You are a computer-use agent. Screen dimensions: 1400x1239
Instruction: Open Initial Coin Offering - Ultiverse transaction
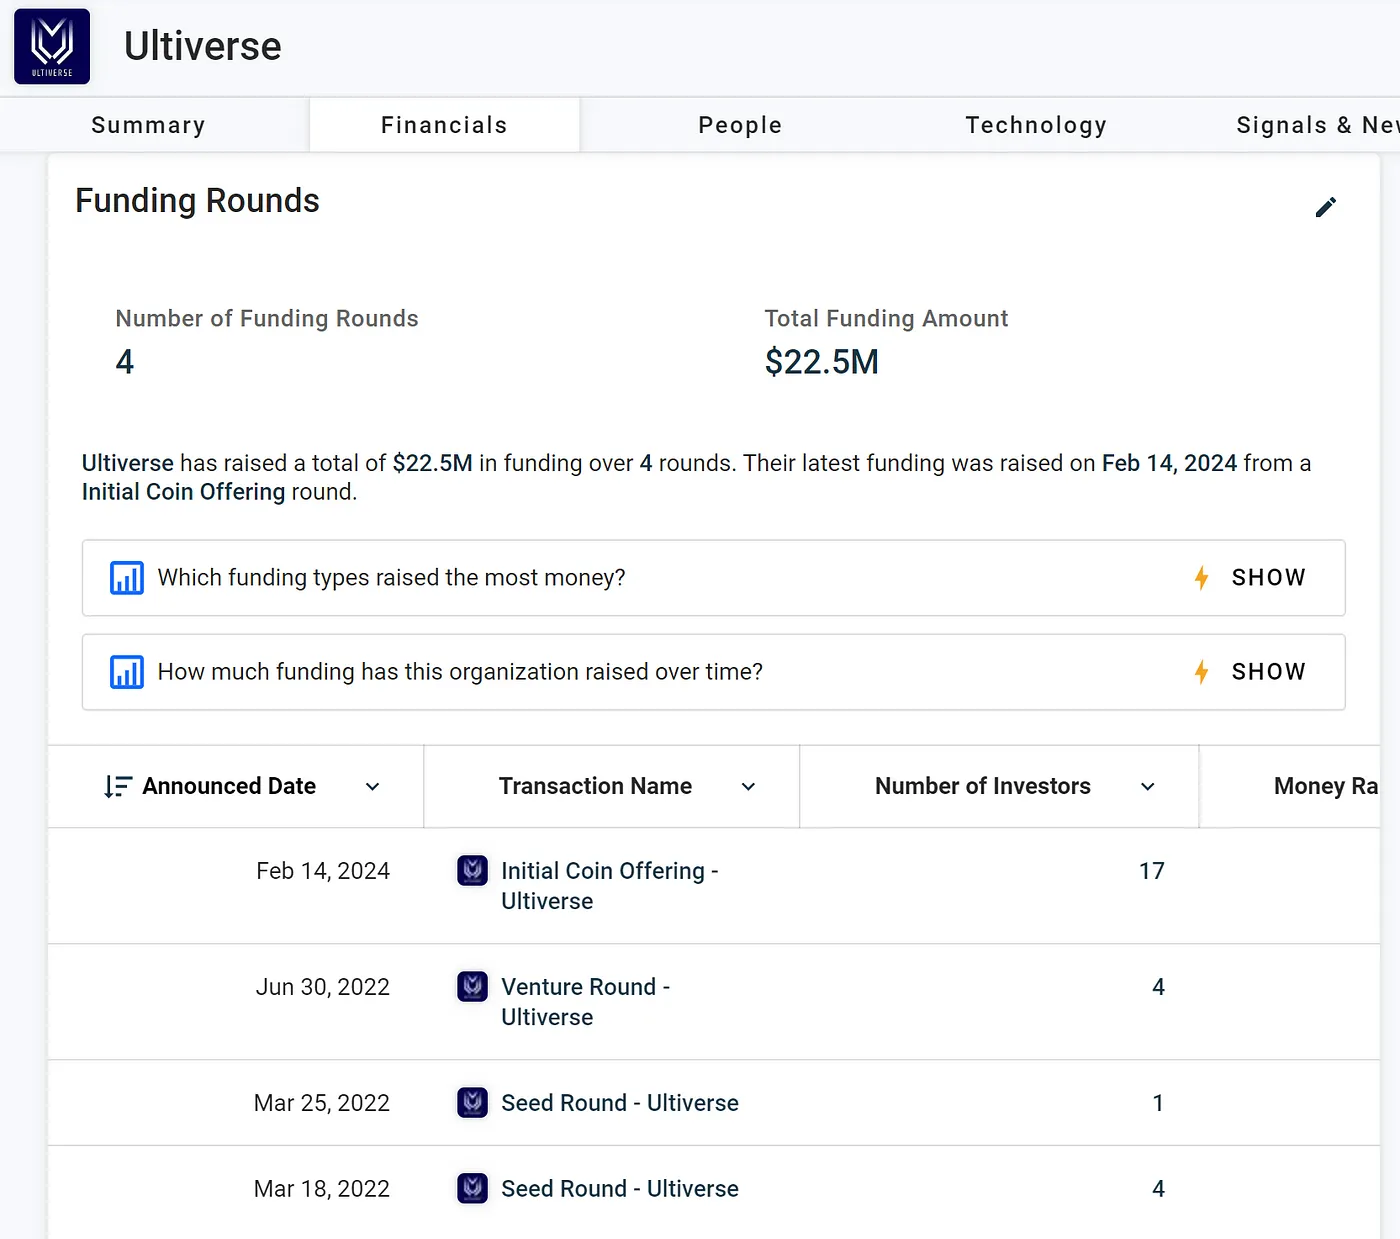pyautogui.click(x=610, y=886)
